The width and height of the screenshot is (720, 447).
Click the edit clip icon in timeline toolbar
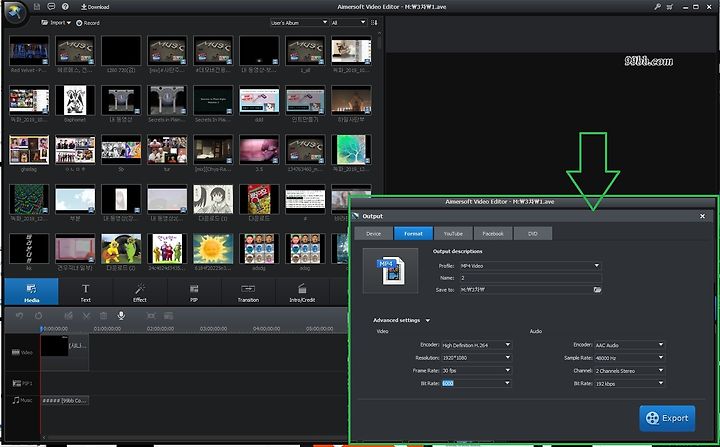[x=68, y=316]
